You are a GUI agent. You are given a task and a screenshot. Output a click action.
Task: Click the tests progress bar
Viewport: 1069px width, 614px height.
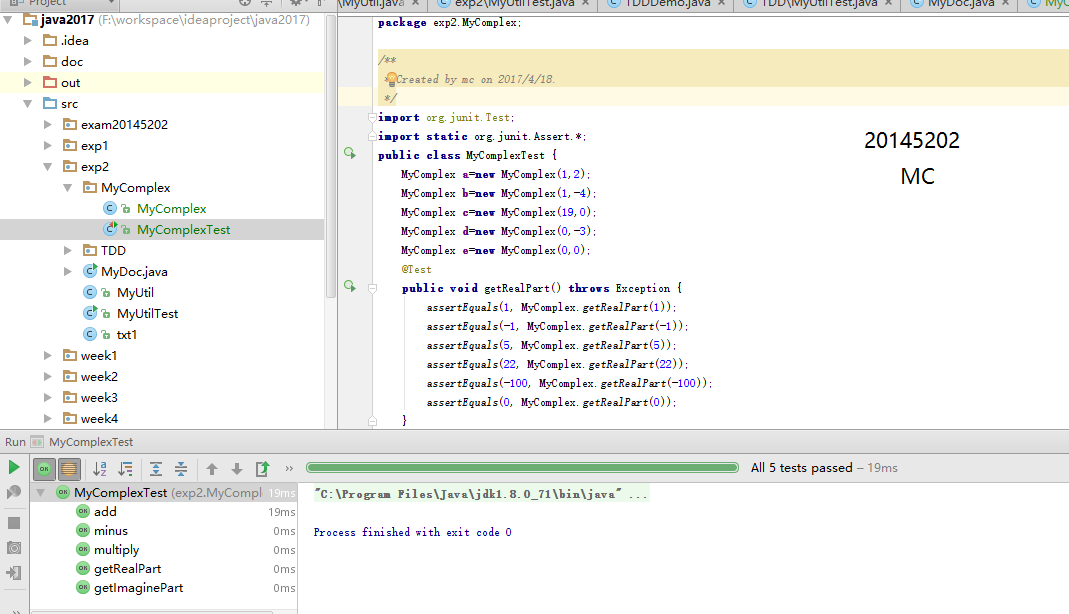point(522,467)
